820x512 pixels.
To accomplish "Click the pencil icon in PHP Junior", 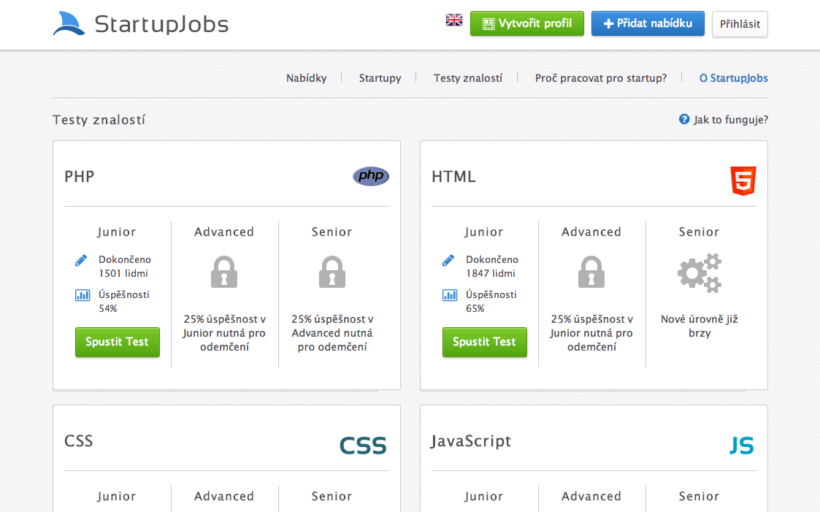I will click(x=82, y=260).
